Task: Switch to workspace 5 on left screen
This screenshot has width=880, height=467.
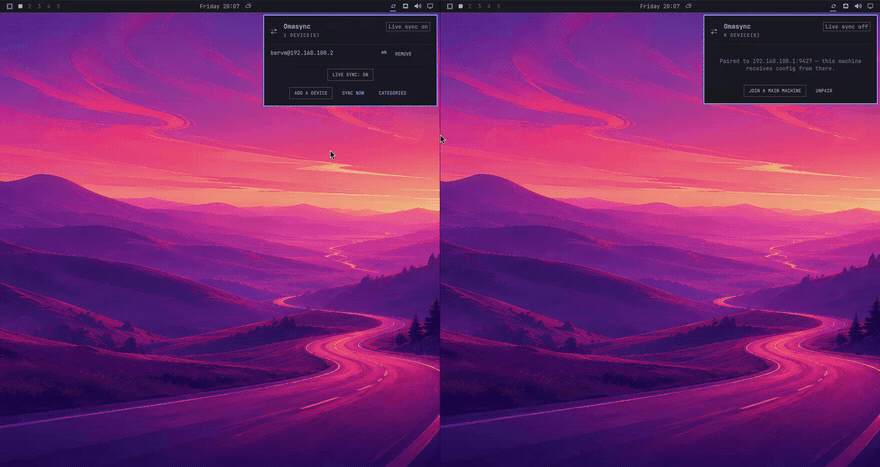Action: point(58,6)
